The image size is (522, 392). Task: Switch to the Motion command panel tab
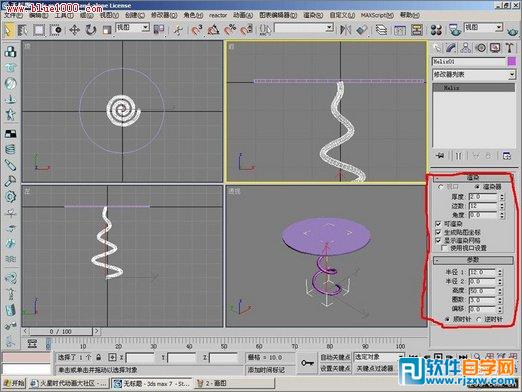(x=480, y=48)
